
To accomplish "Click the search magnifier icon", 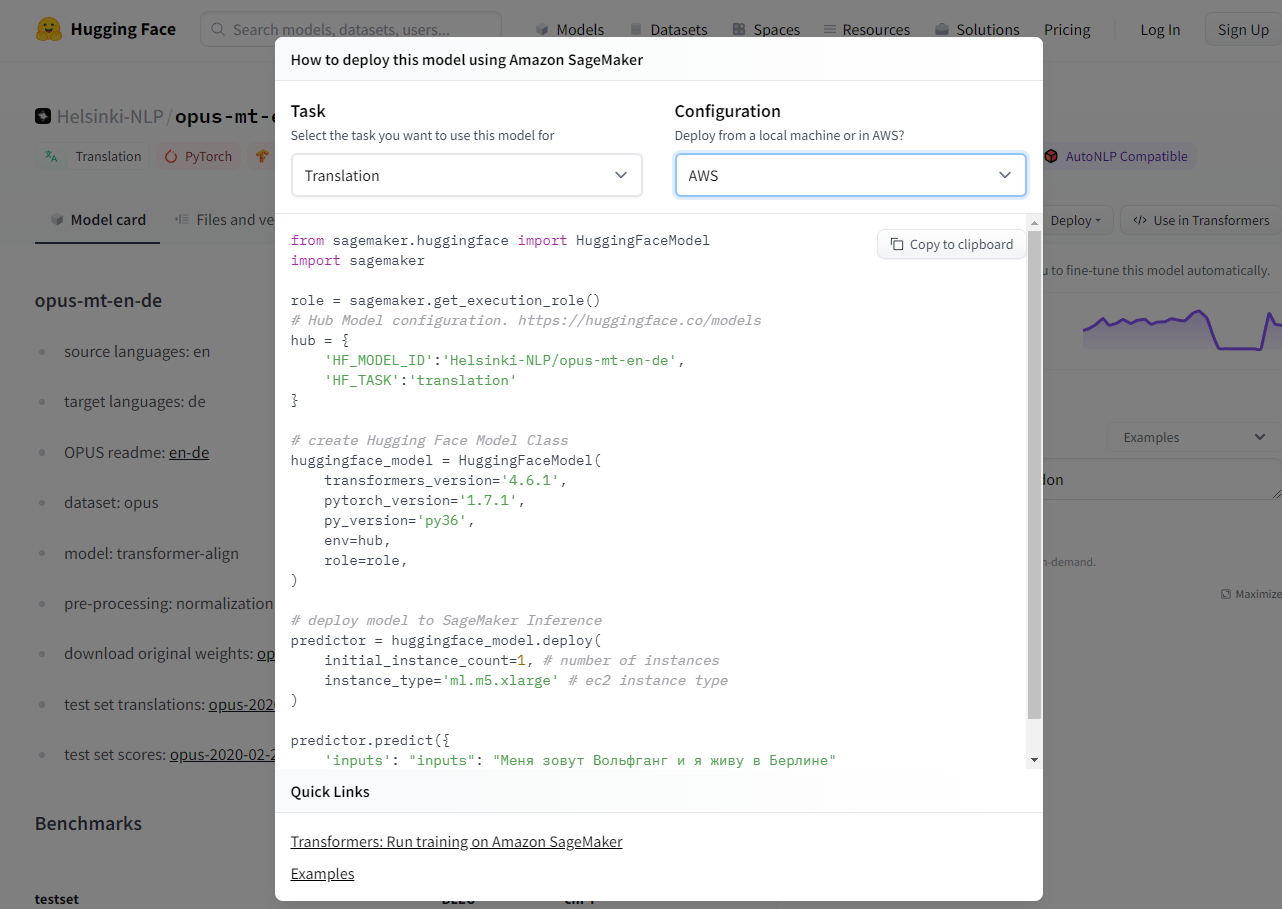I will (219, 29).
